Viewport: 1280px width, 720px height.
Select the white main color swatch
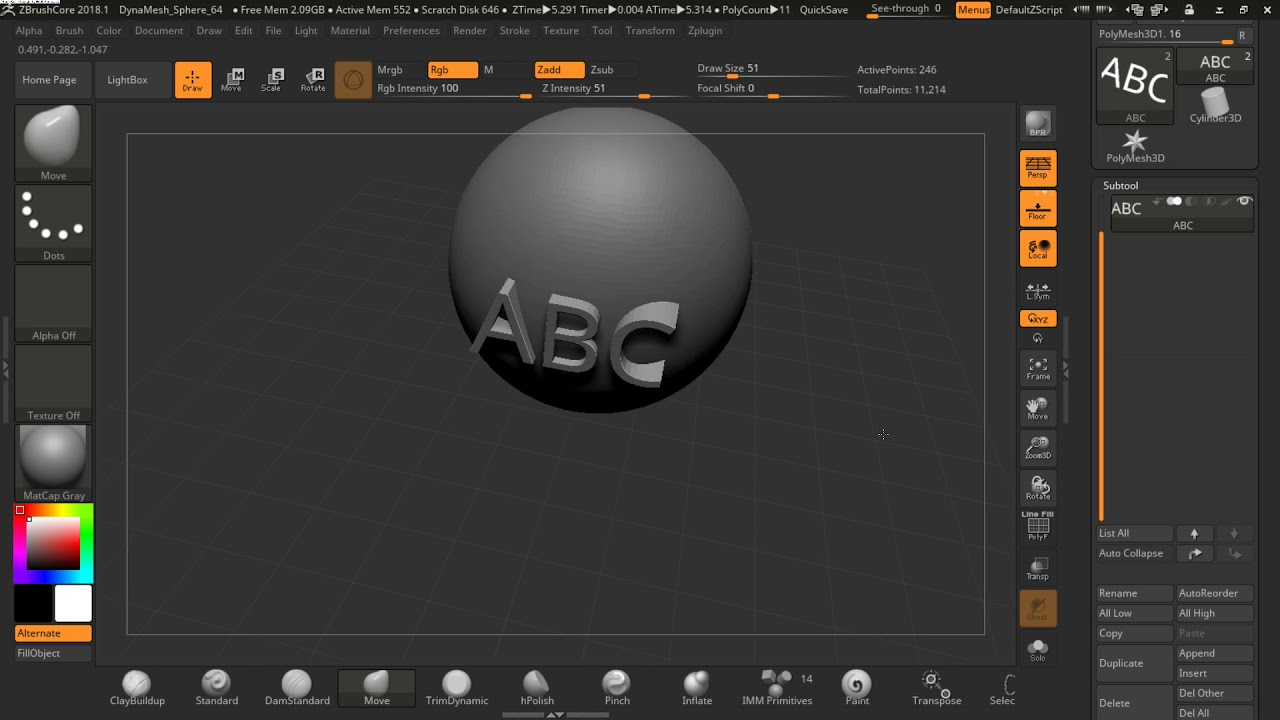tap(73, 604)
